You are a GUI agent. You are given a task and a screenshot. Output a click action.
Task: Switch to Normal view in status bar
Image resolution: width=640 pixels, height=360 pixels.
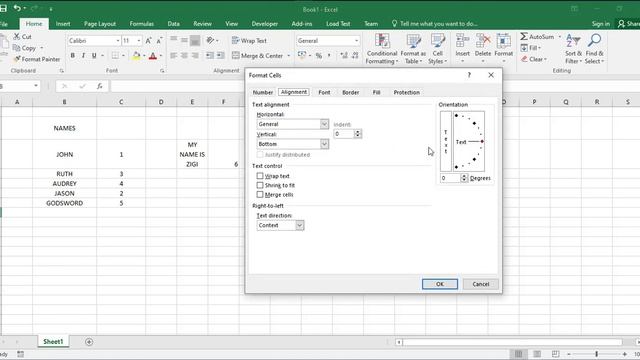pos(518,354)
